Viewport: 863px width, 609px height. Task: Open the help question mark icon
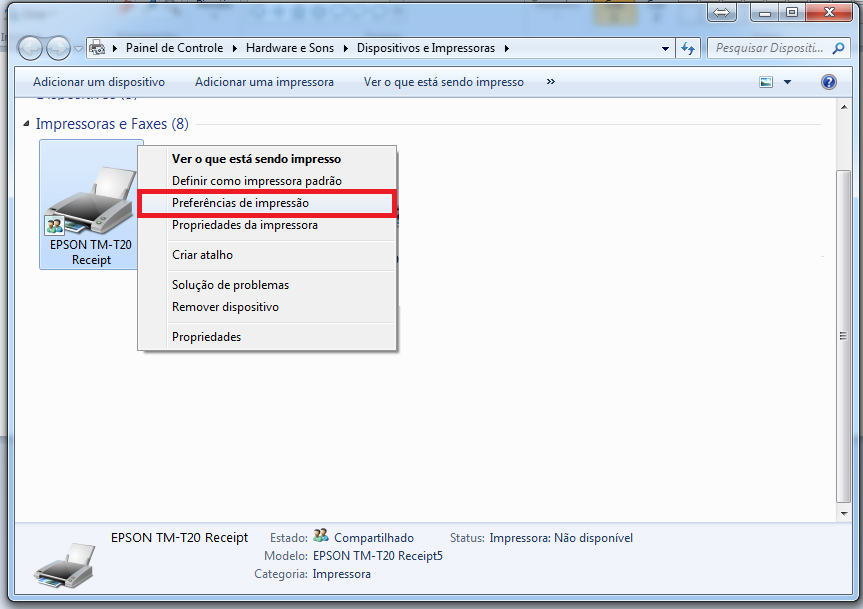point(828,82)
